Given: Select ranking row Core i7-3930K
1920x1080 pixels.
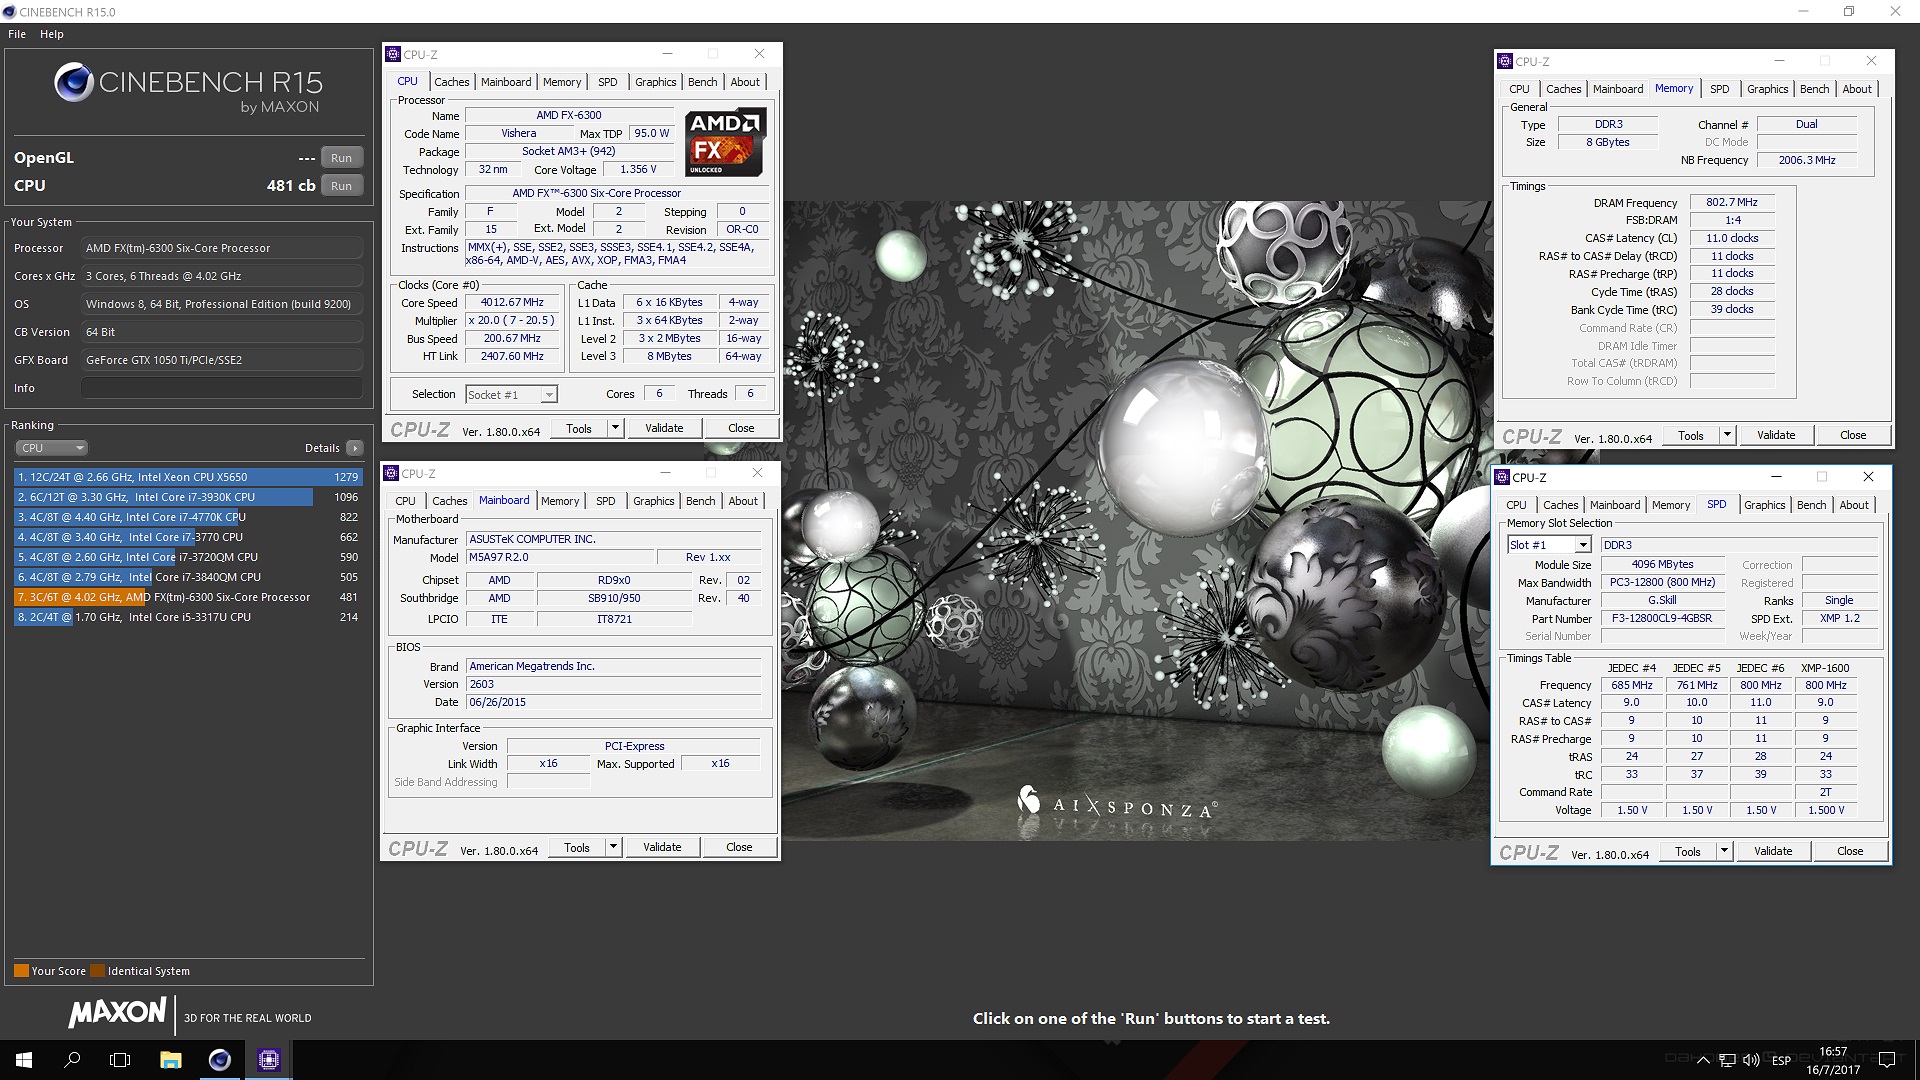Looking at the screenshot, I should click(x=188, y=497).
